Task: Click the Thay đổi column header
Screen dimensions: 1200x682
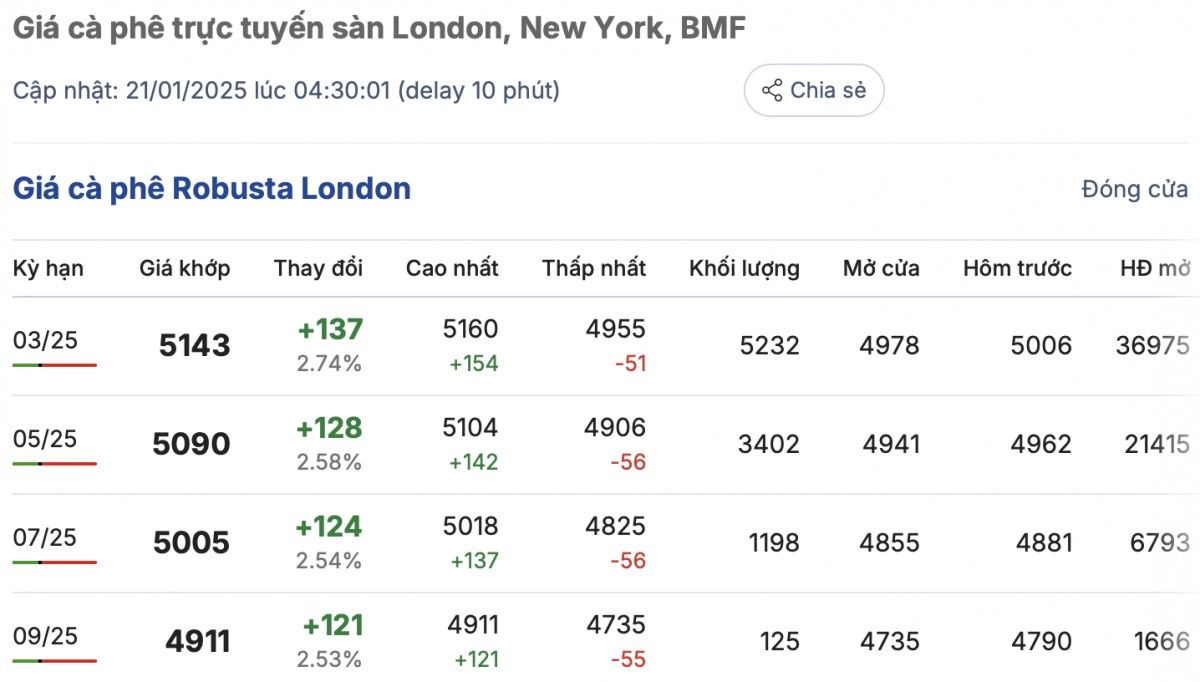Action: coord(318,268)
